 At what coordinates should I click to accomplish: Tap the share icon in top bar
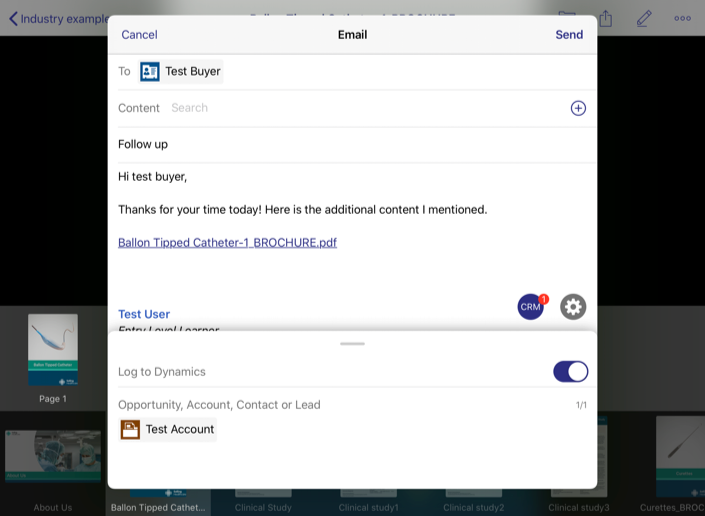(x=605, y=18)
